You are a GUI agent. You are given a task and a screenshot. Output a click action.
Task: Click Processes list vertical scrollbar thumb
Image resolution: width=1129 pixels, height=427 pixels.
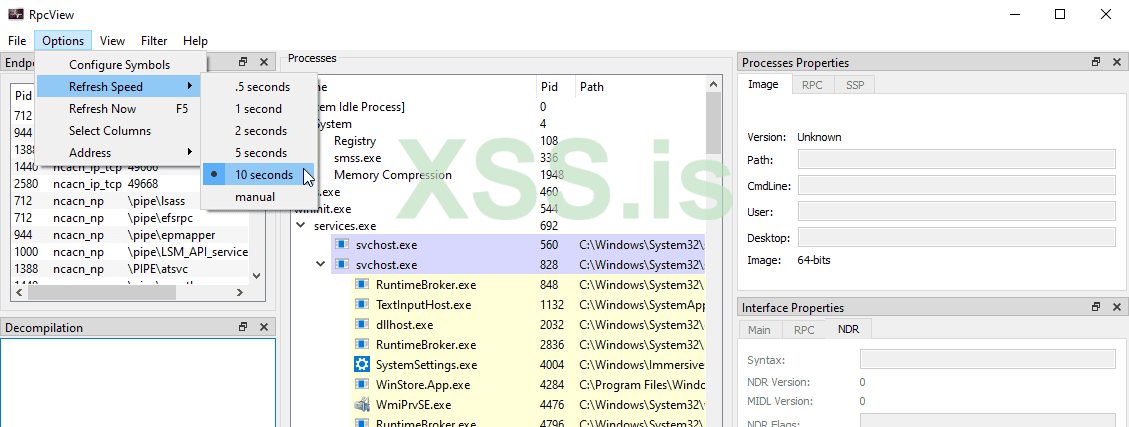click(713, 123)
